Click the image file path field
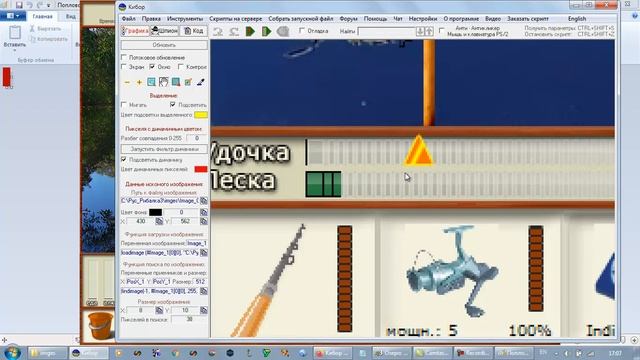 (160, 201)
